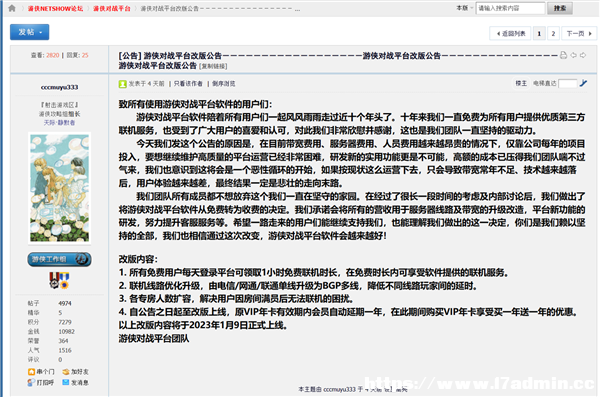Screen dimensions: 600x397
Task: Click 串个门 visit profile link
Action: 41,372
